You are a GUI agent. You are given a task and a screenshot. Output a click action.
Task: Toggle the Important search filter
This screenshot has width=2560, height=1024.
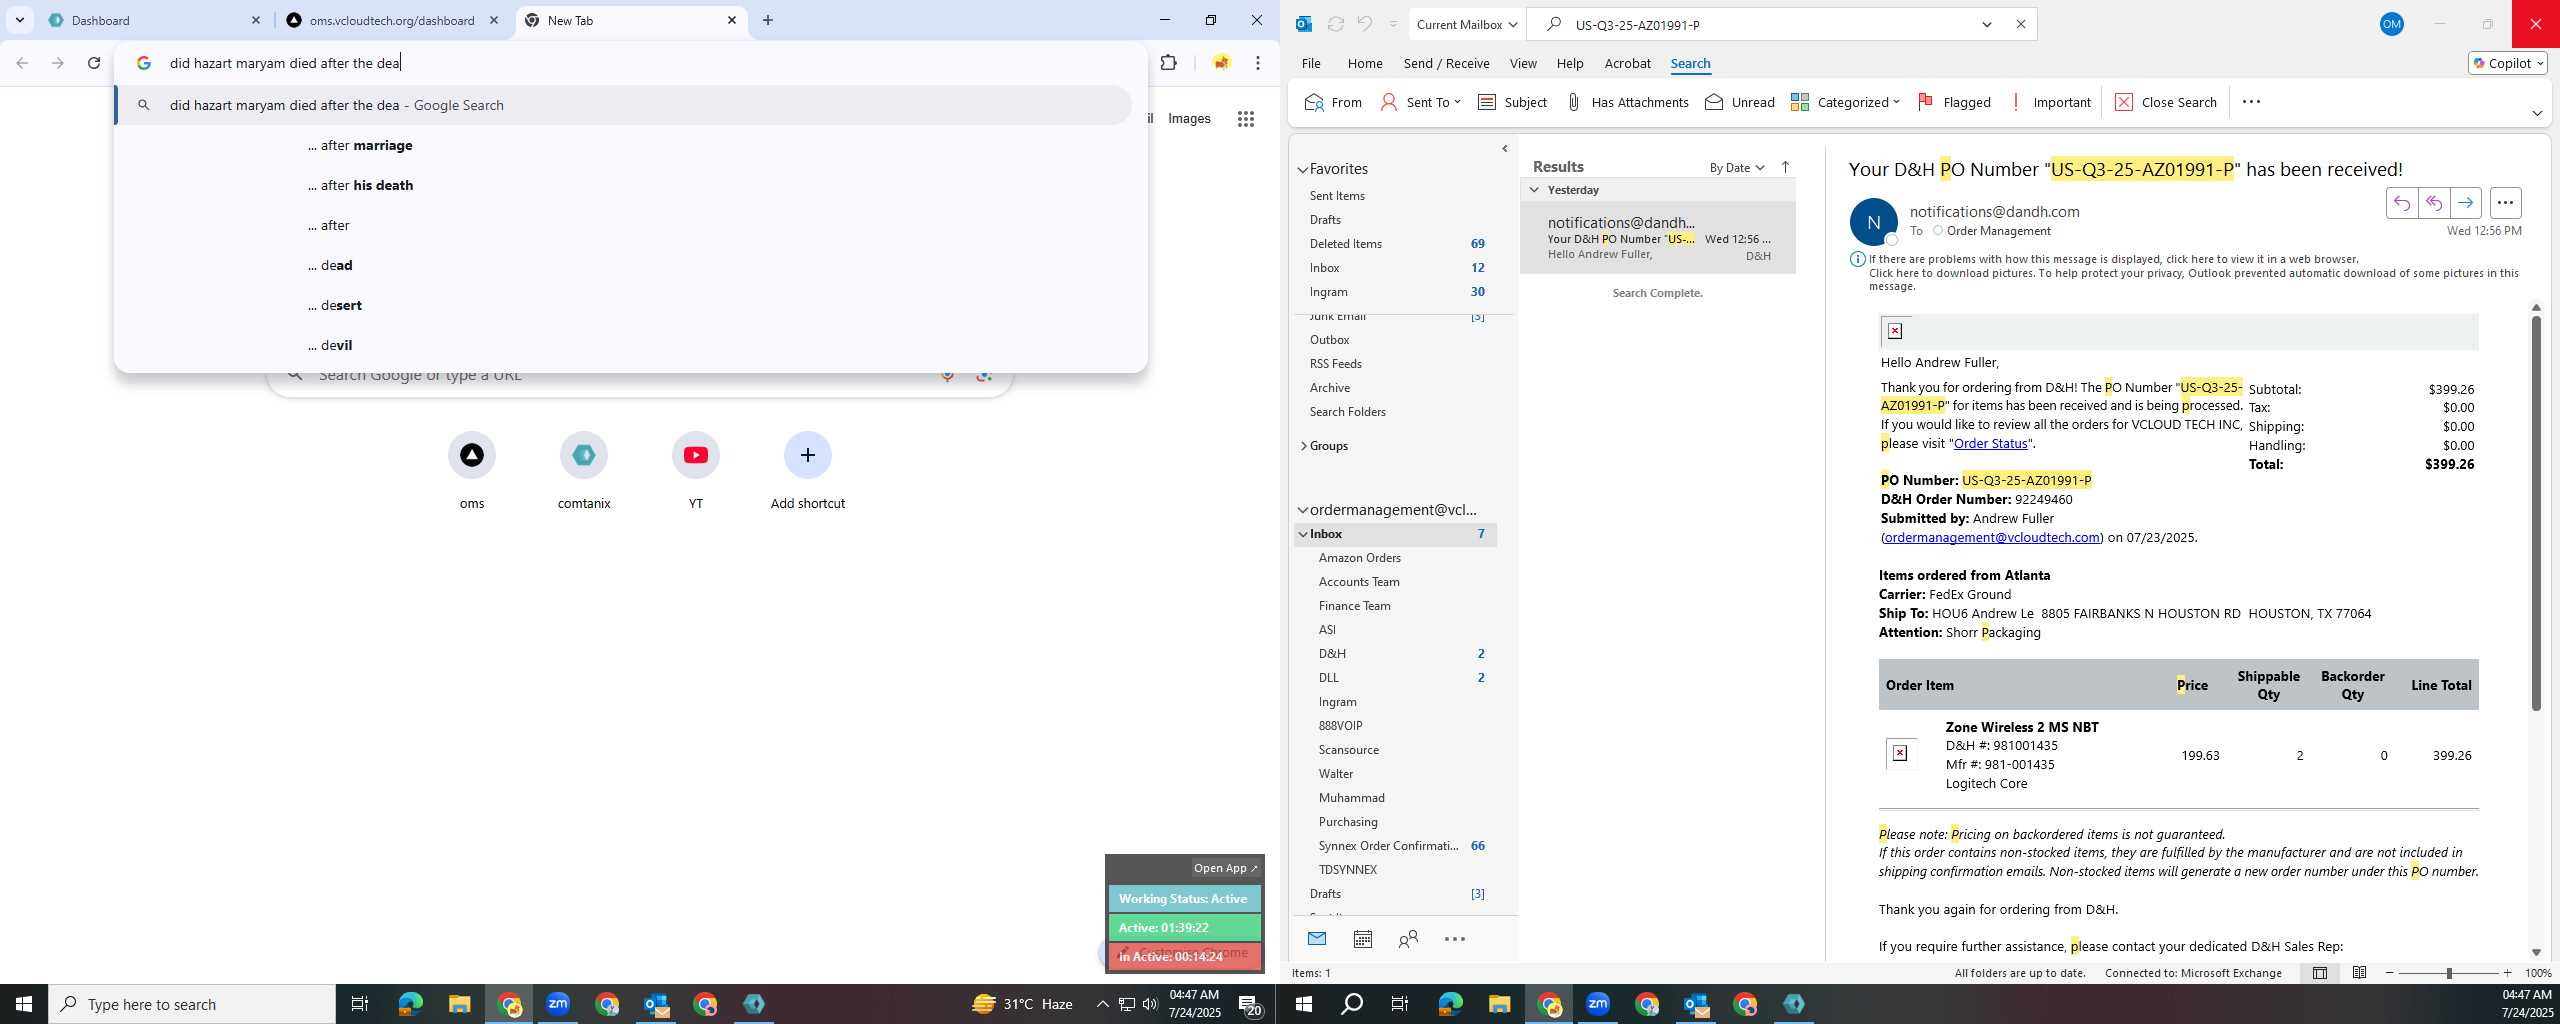pyautogui.click(x=2049, y=102)
